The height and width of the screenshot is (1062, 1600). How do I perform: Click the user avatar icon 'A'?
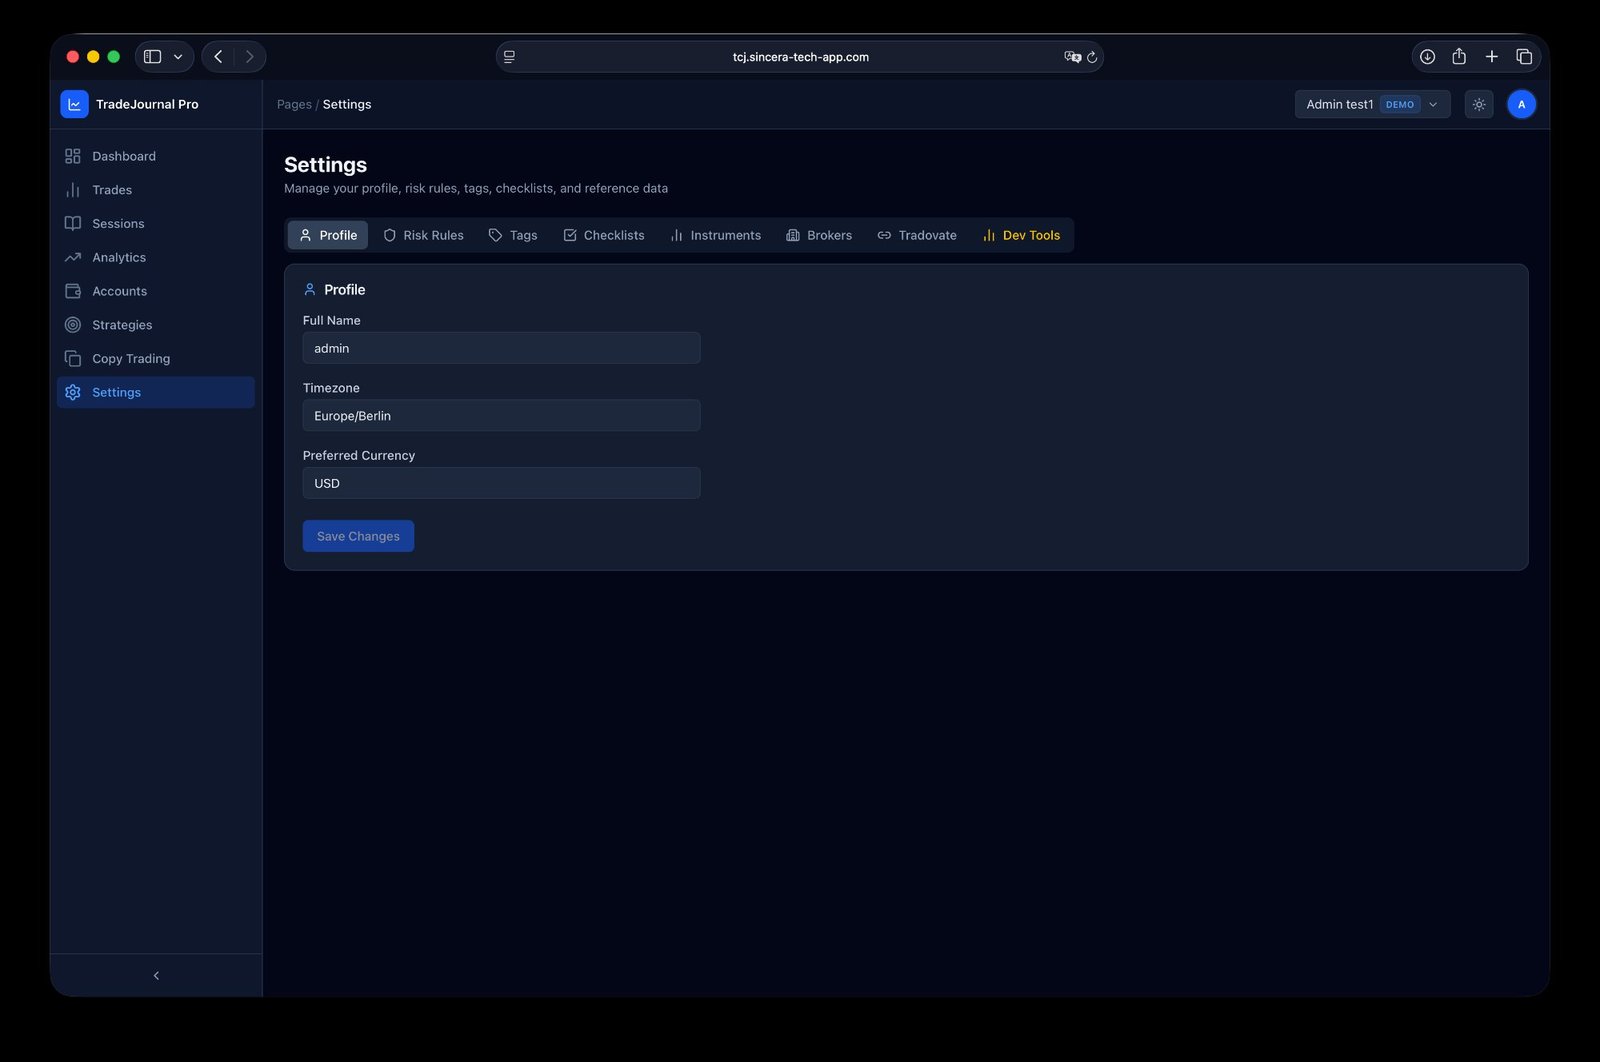point(1521,104)
